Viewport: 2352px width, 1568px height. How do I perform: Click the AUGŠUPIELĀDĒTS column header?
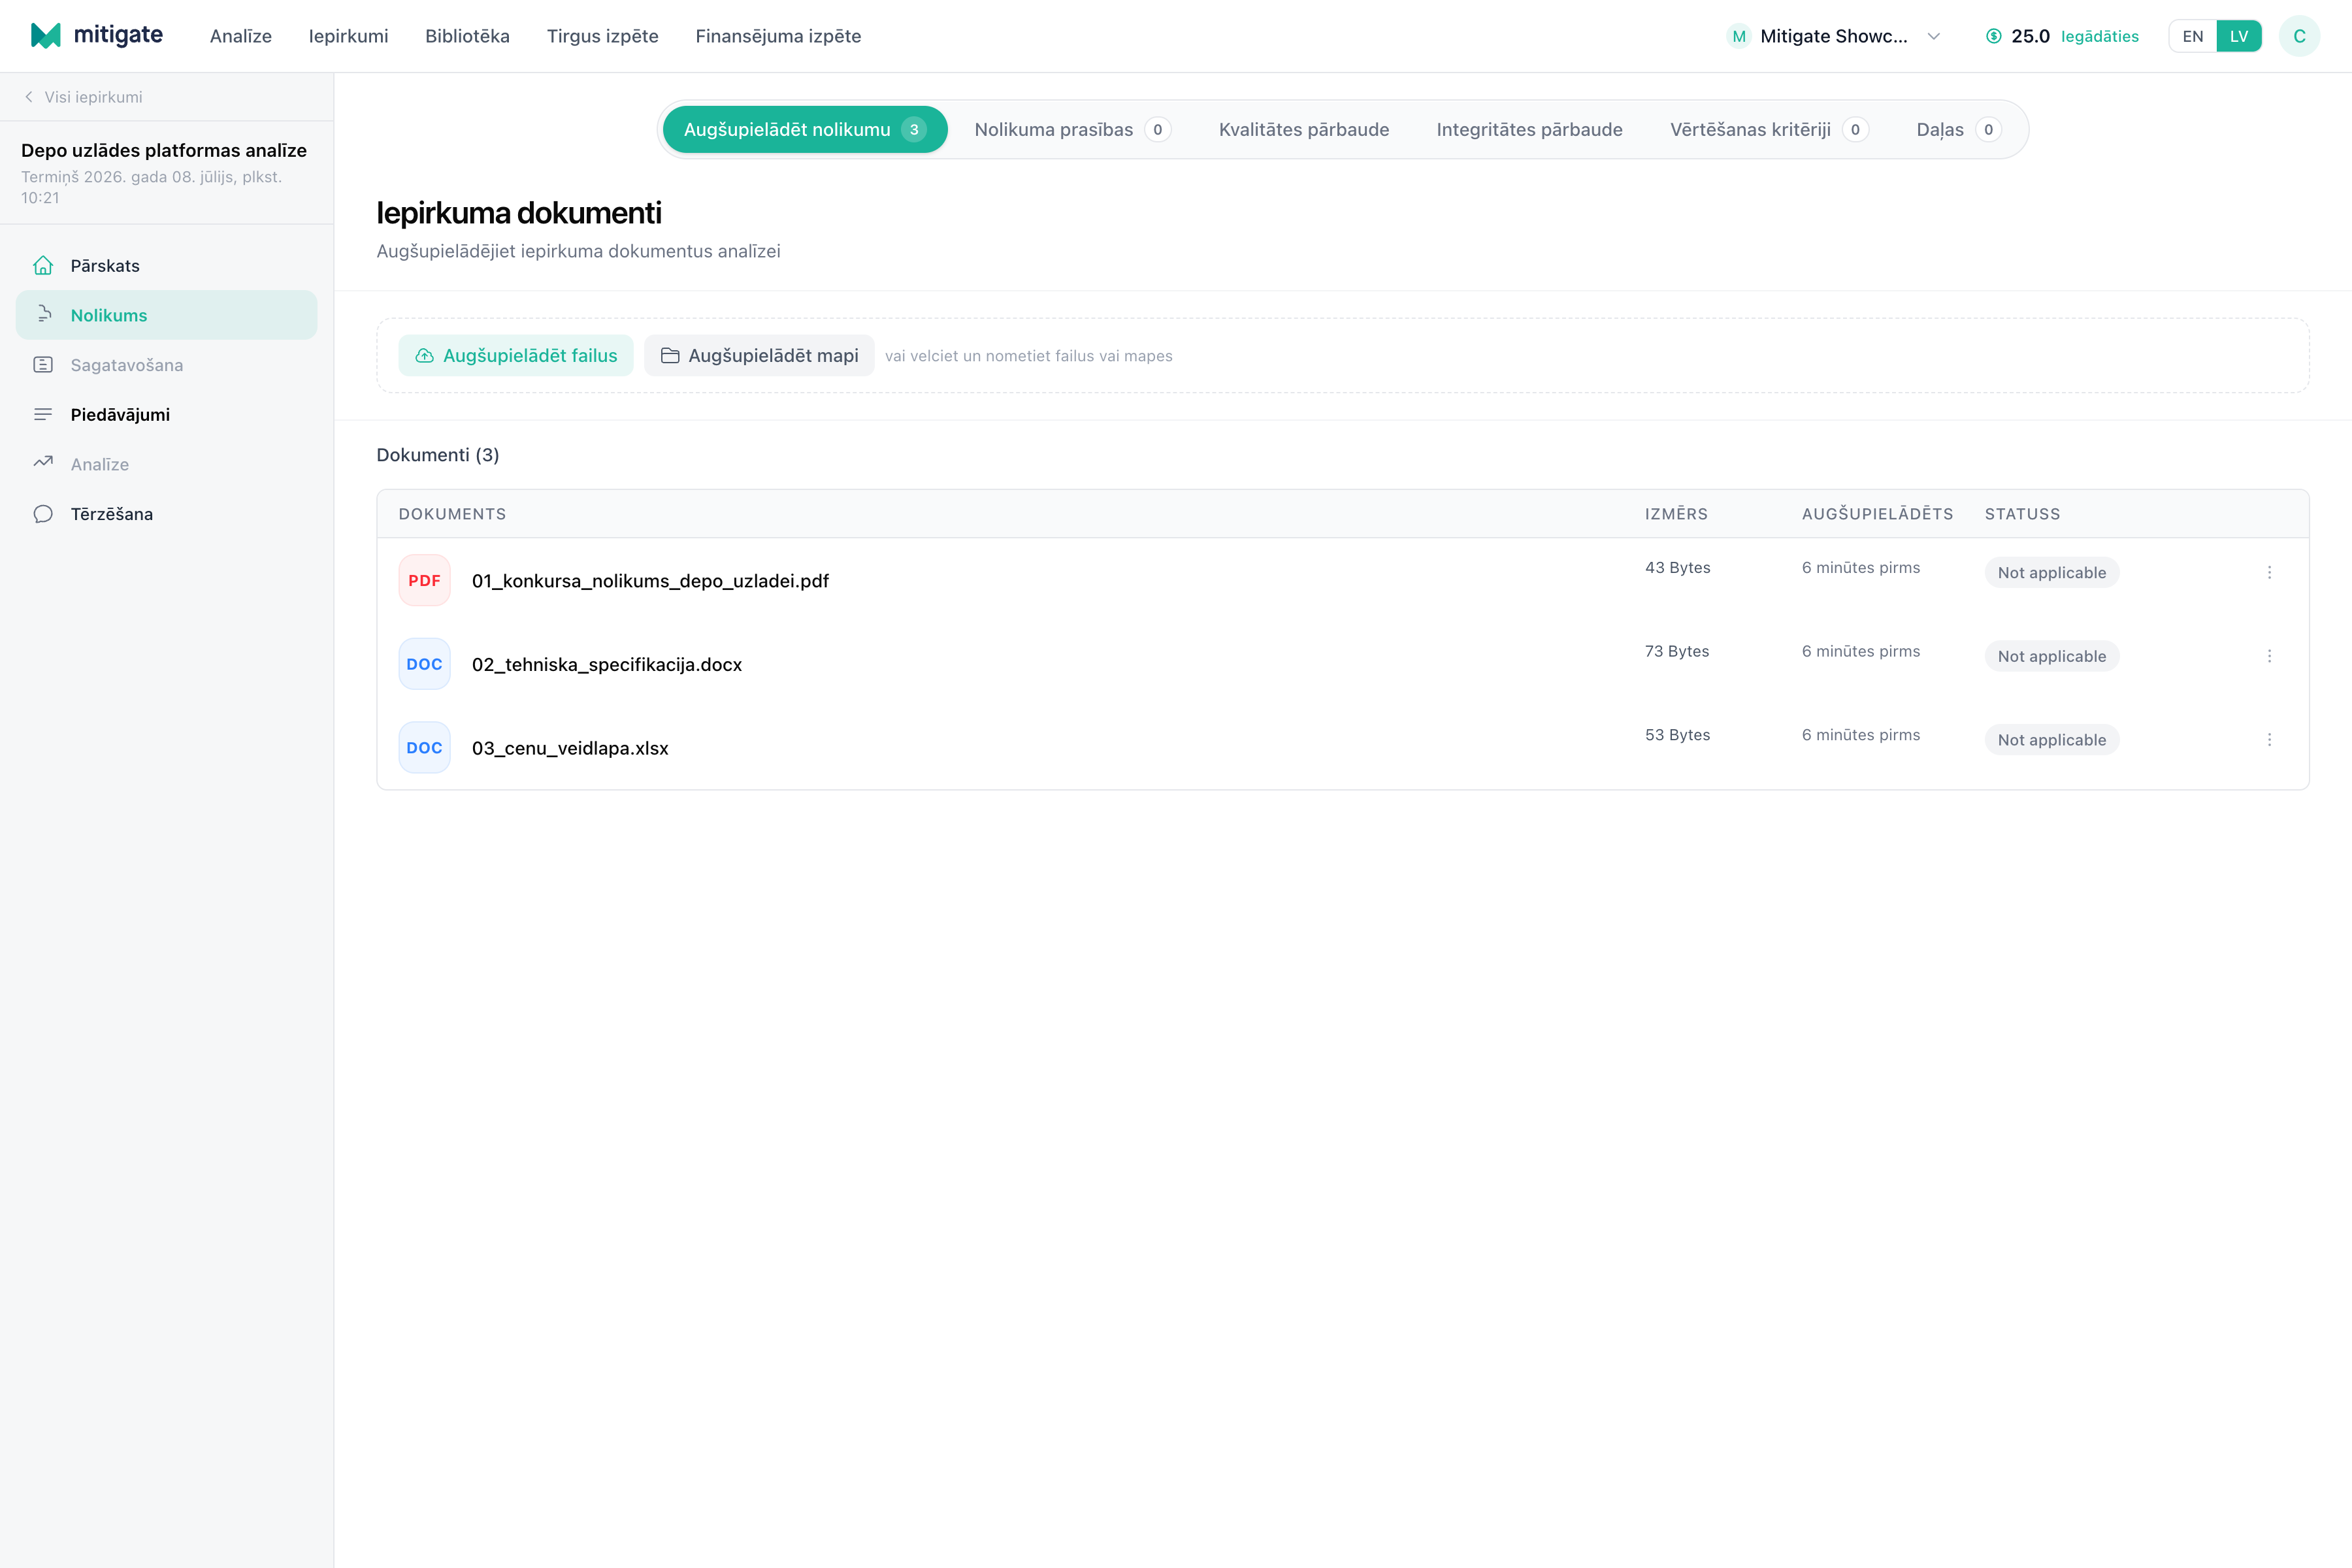1877,514
